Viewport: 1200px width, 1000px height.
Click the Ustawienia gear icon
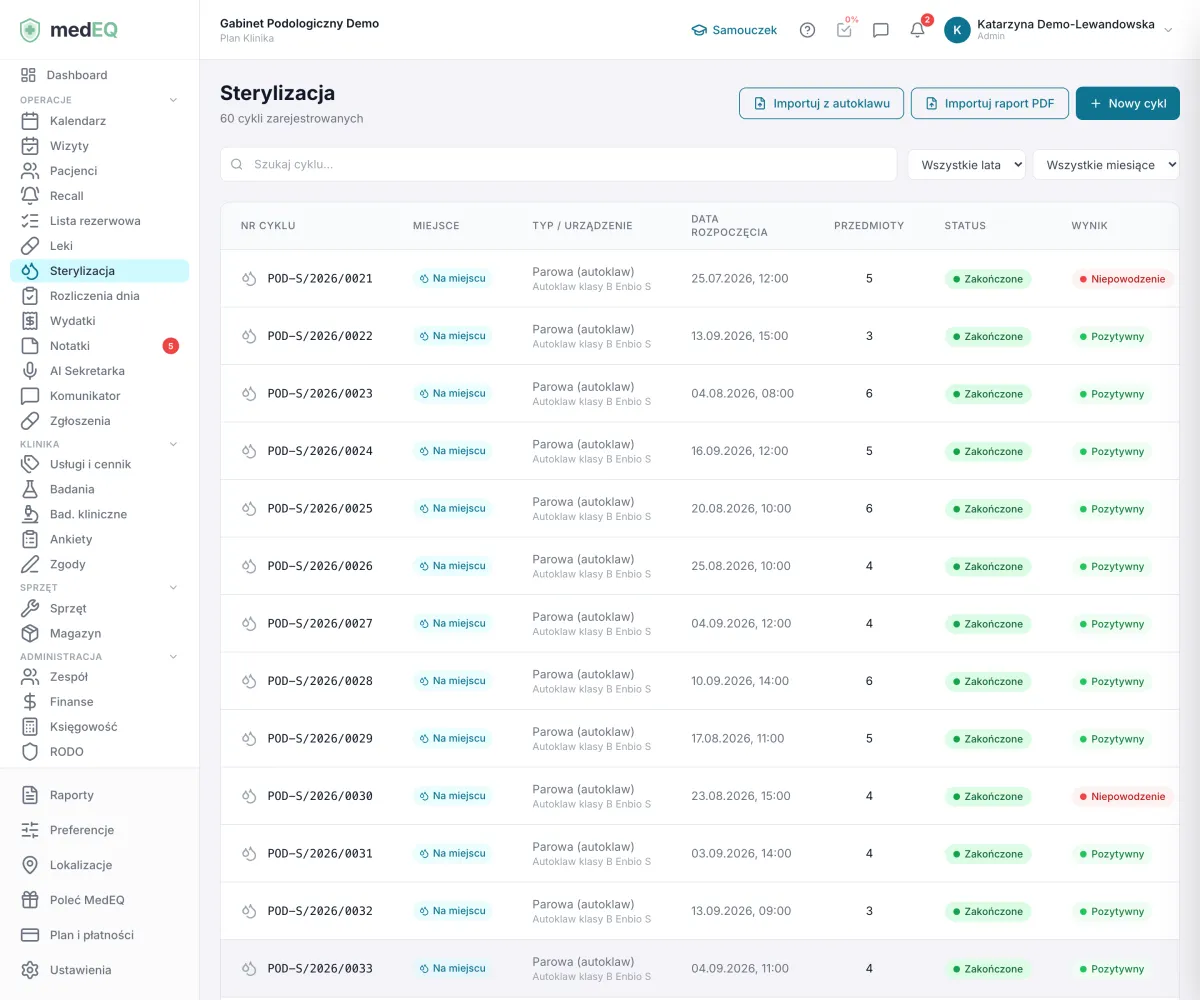30,970
